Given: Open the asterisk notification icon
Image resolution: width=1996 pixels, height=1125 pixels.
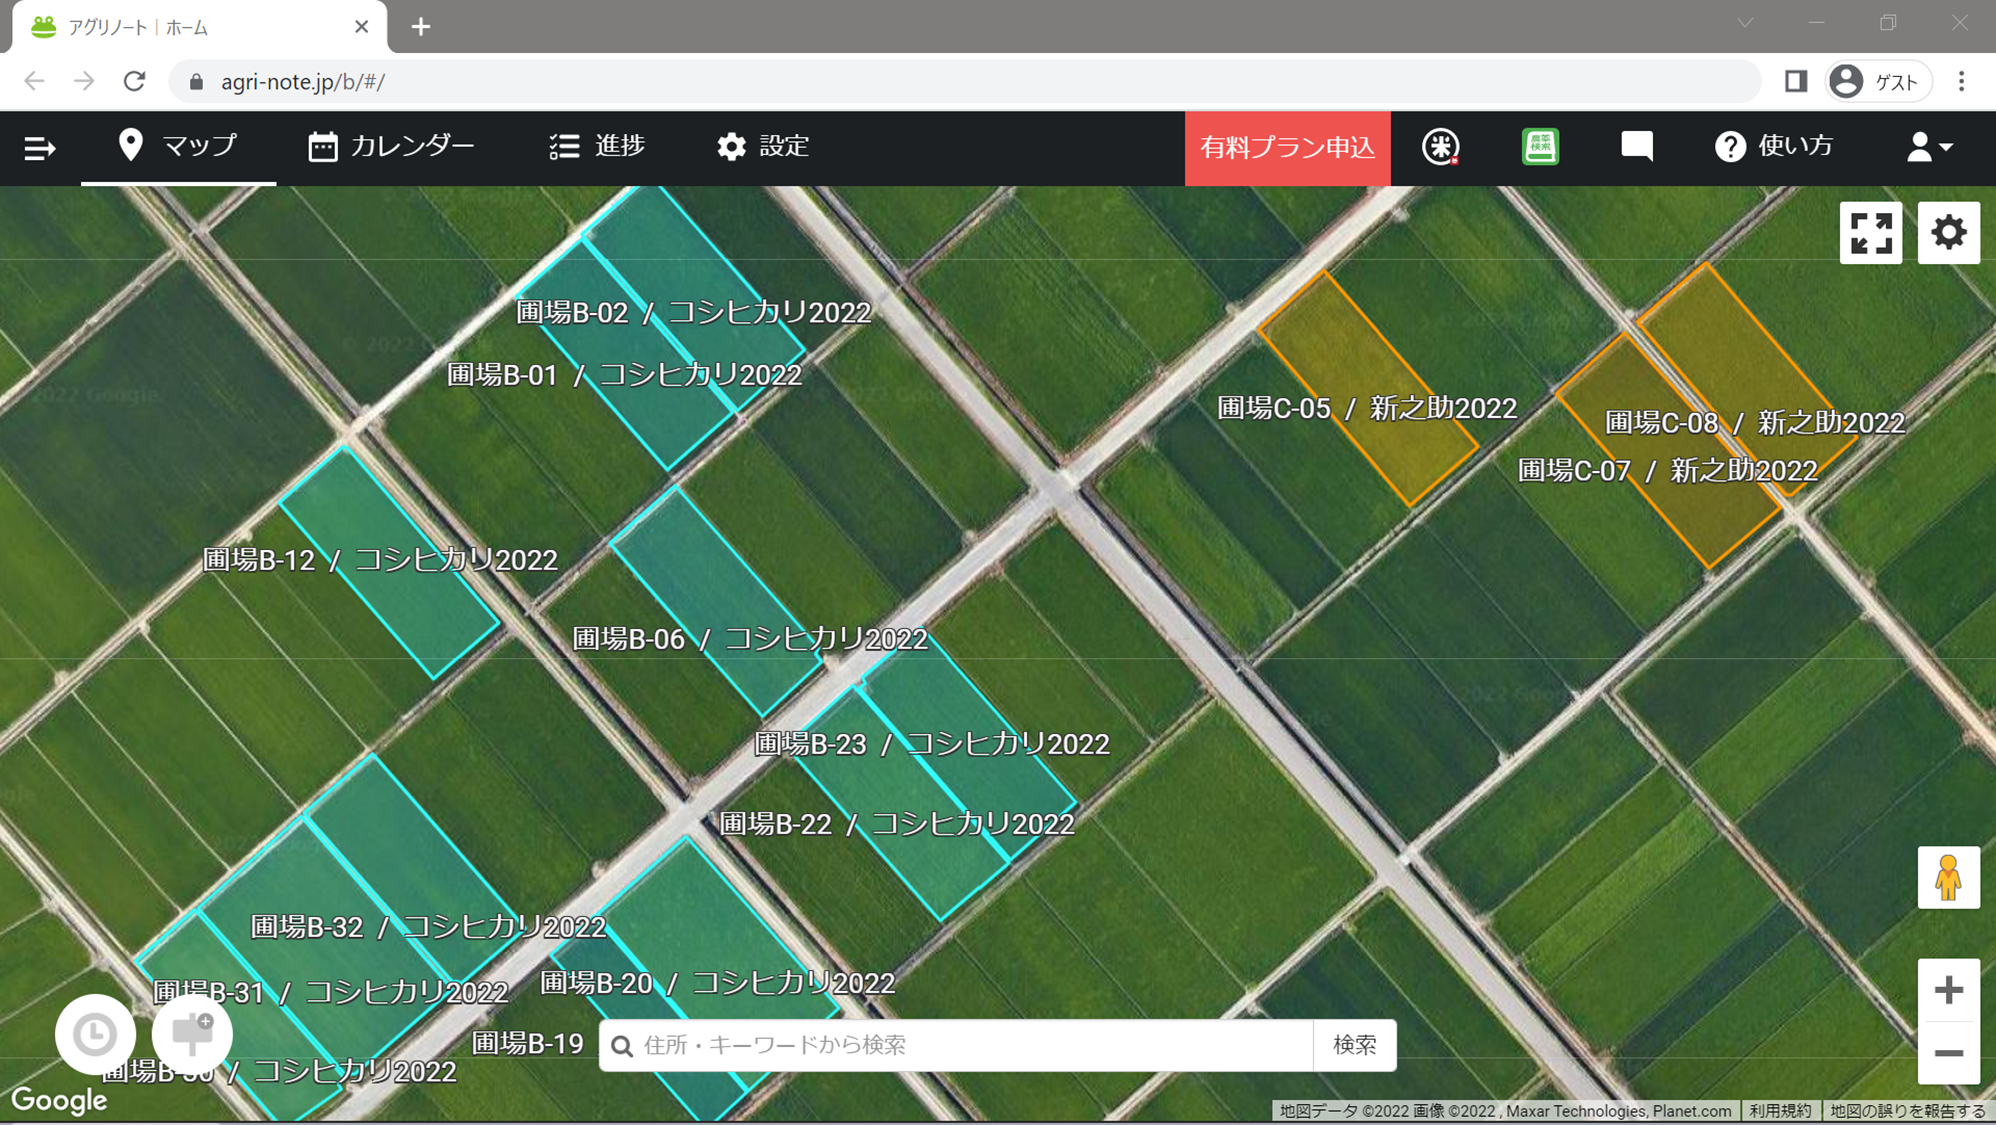Looking at the screenshot, I should 1440,147.
